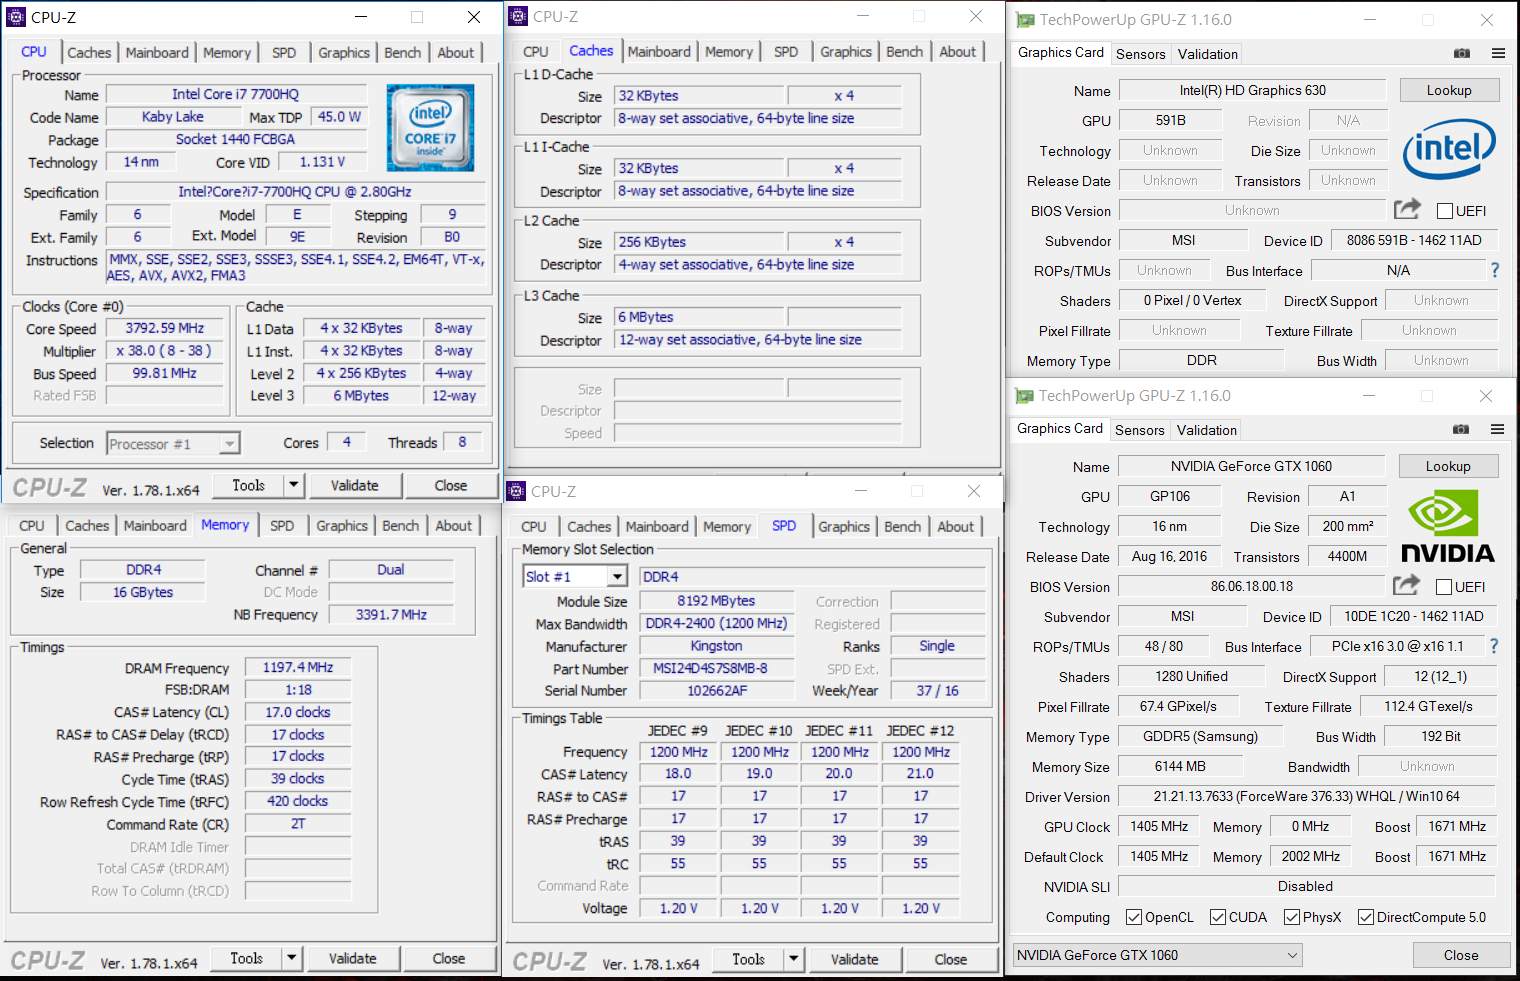Click GPU-Z title icon in the Intel HD Graphics window
Image resolution: width=1520 pixels, height=981 pixels.
(1025, 20)
